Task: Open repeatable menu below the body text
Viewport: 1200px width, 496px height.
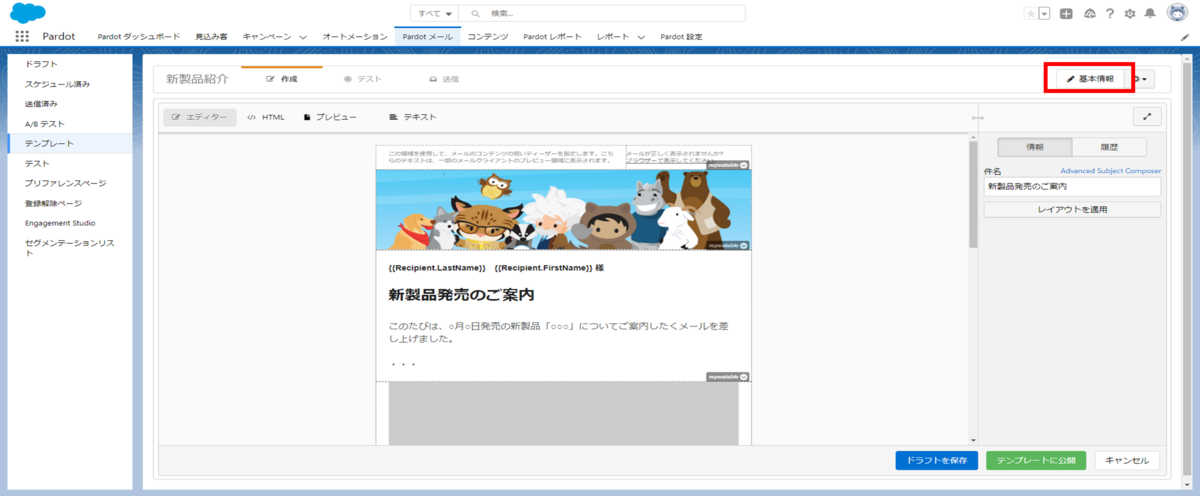Action: click(728, 377)
